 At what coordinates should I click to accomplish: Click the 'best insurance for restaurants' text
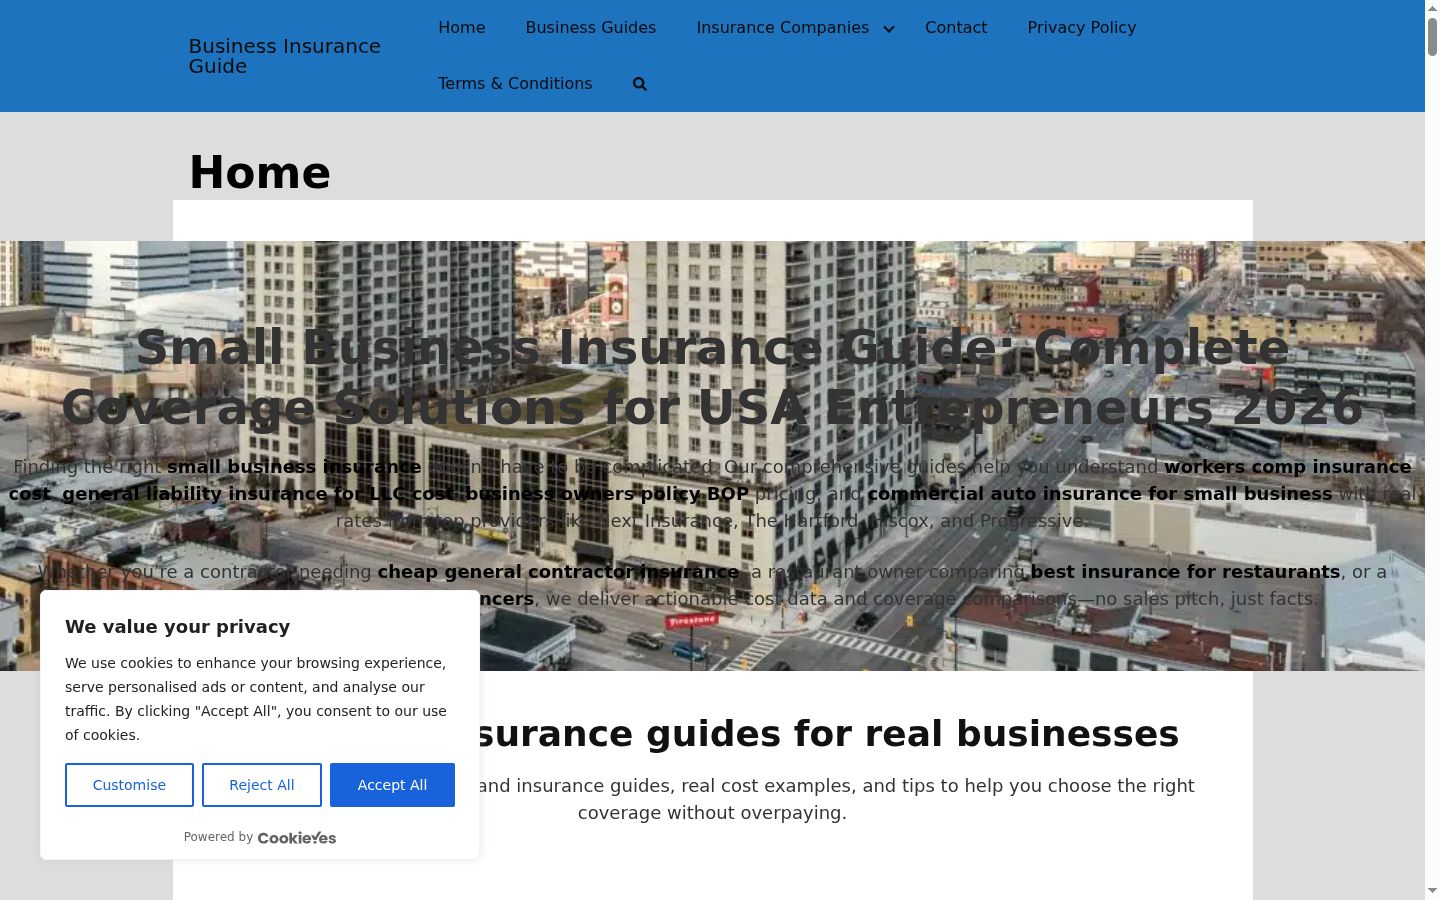click(1185, 572)
